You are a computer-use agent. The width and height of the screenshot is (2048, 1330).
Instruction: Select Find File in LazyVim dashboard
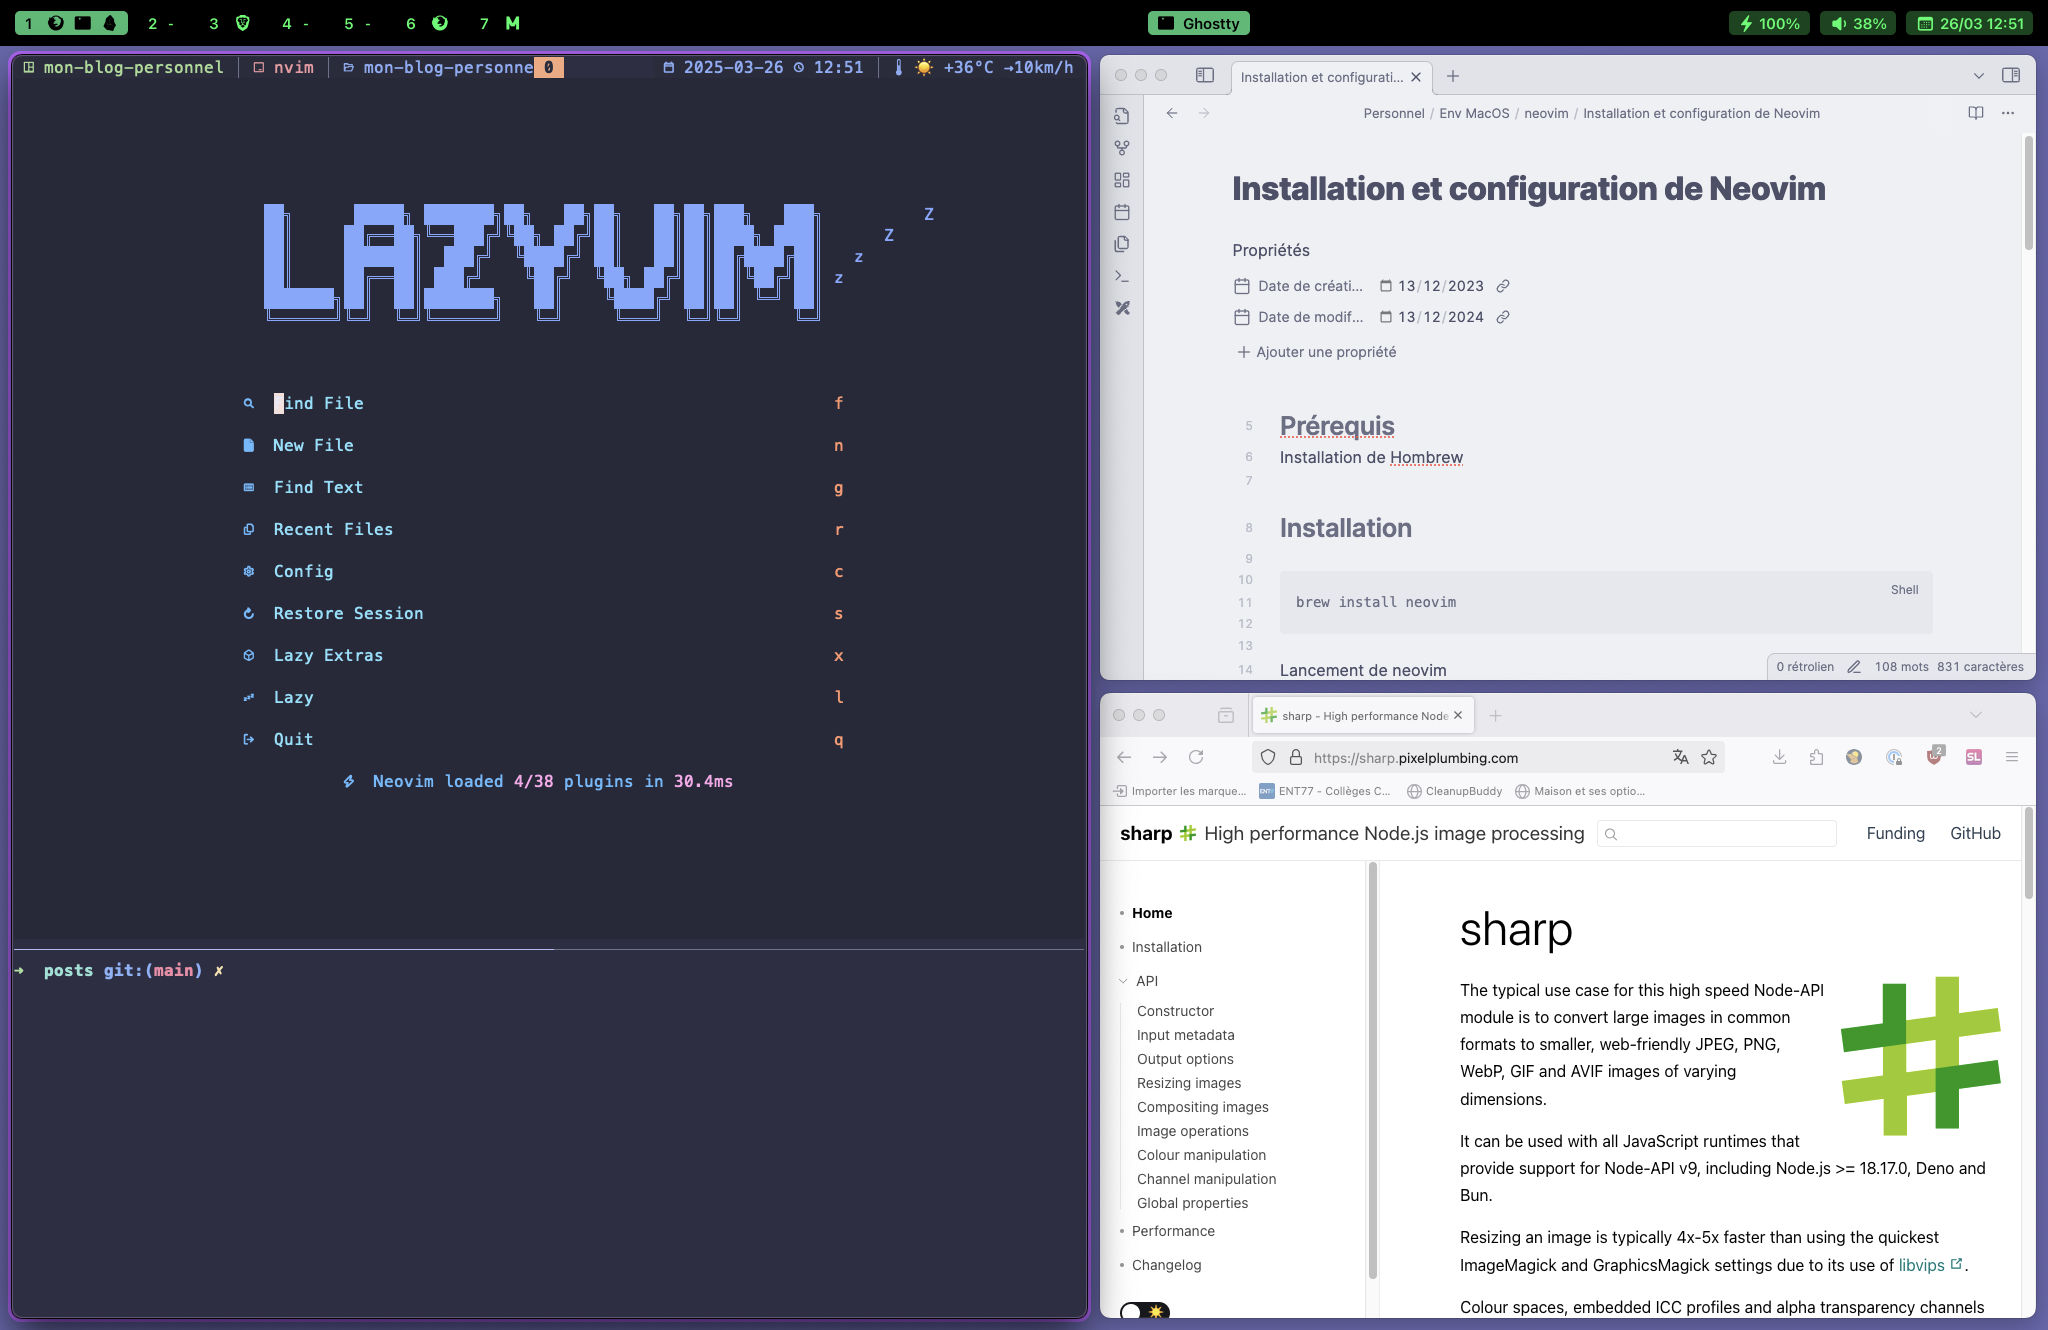click(545, 403)
